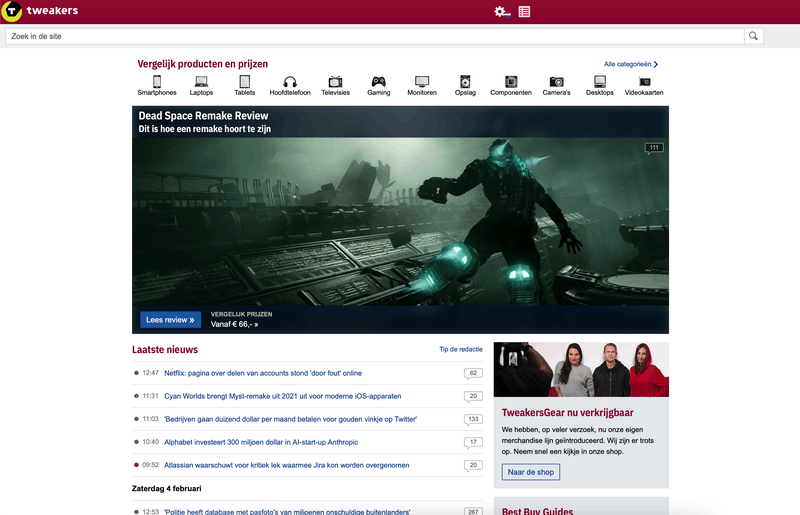The image size is (800, 515).
Task: Click the Vergelijk producten en prijzen heading
Action: click(x=203, y=64)
